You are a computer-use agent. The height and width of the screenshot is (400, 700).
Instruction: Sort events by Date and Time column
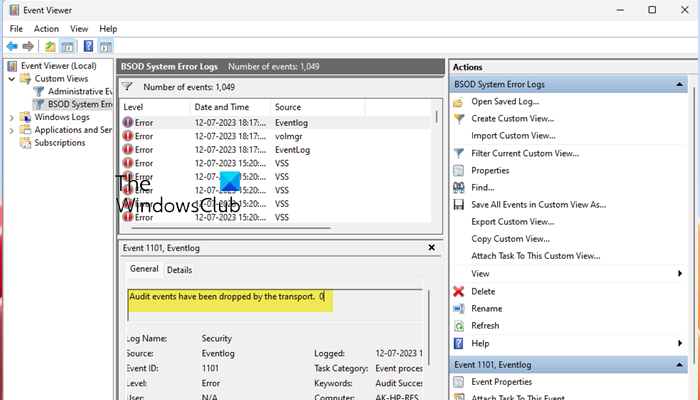tap(229, 106)
